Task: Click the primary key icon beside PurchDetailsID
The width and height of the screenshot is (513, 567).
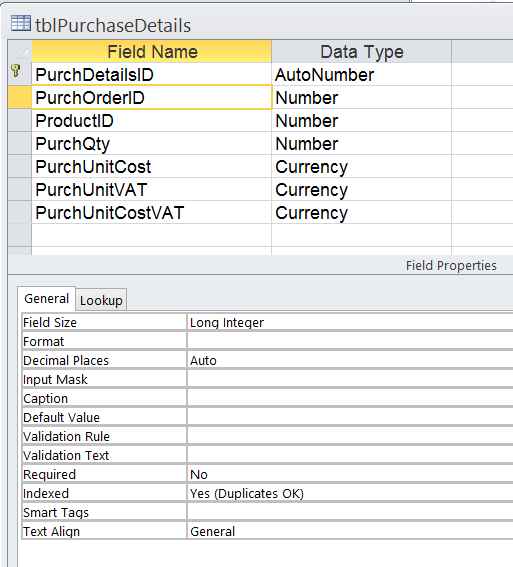Action: coord(16,71)
